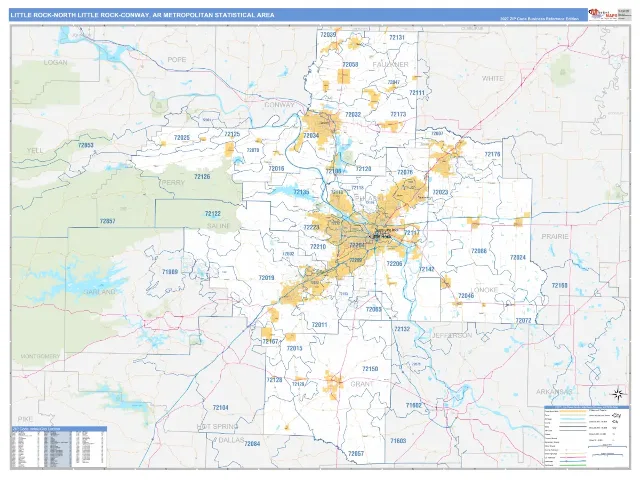The height and width of the screenshot is (480, 640).
Task: Click the MarketMaps logo in header
Action: coord(602,14)
